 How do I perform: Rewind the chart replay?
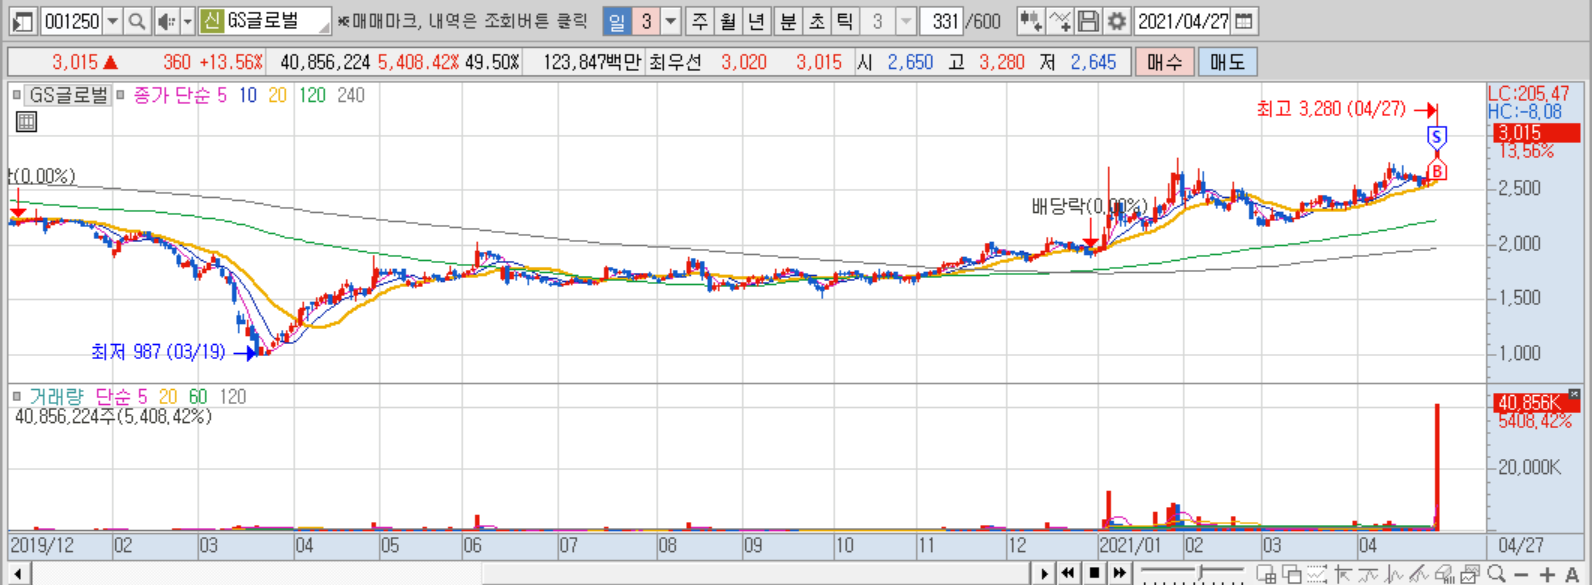coord(1068,574)
